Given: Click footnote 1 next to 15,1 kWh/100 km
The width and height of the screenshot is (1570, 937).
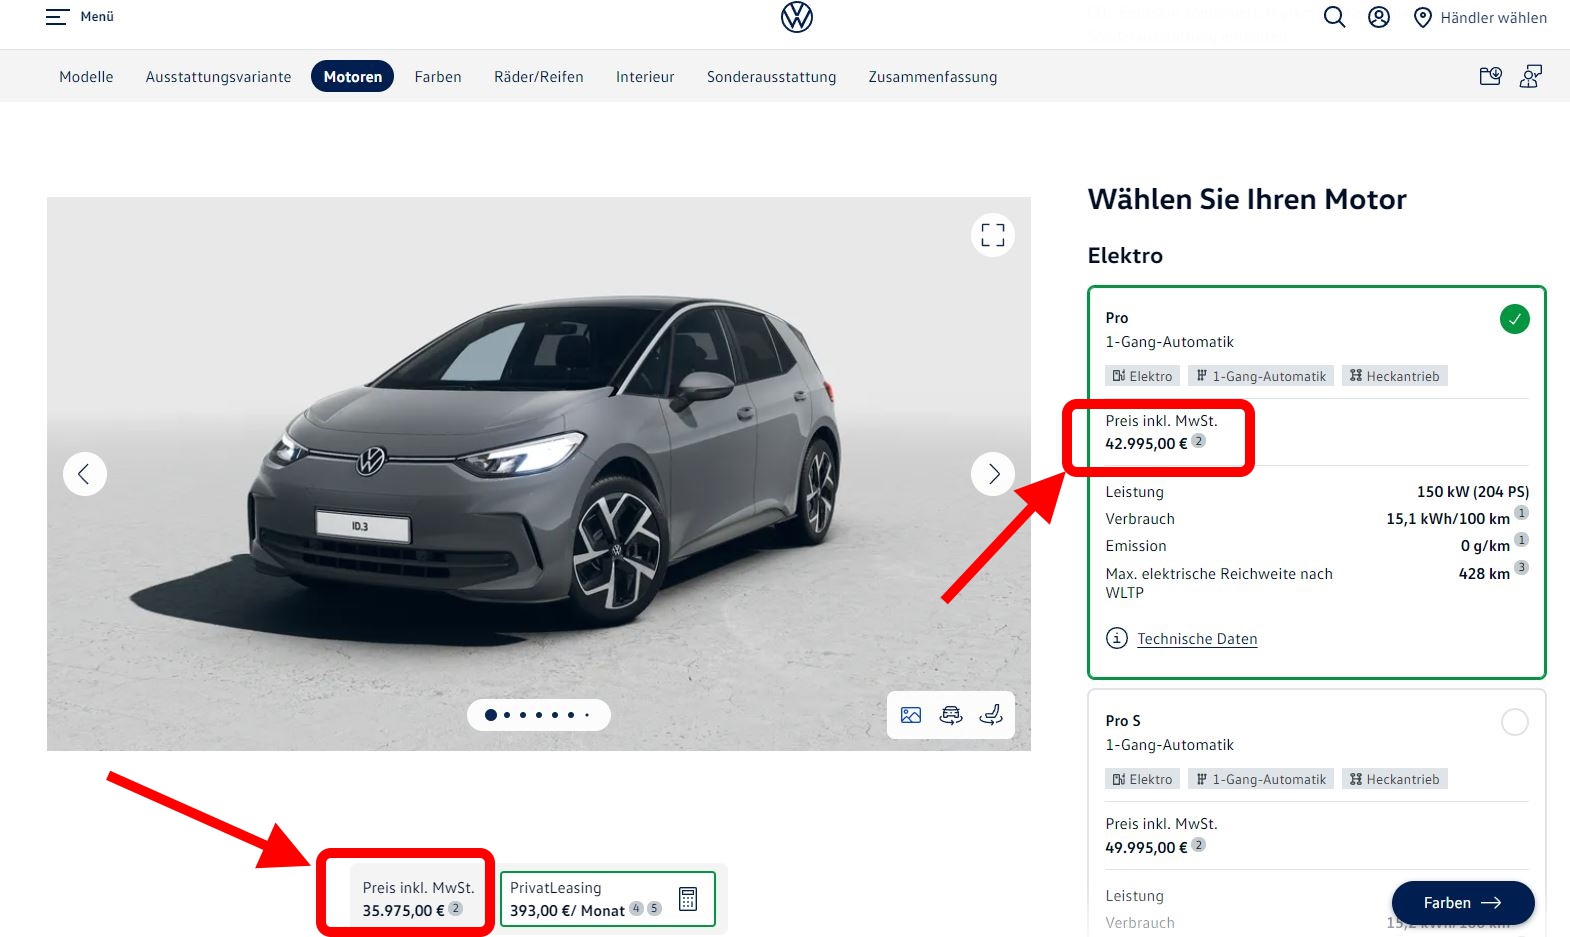Looking at the screenshot, I should tap(1521, 513).
